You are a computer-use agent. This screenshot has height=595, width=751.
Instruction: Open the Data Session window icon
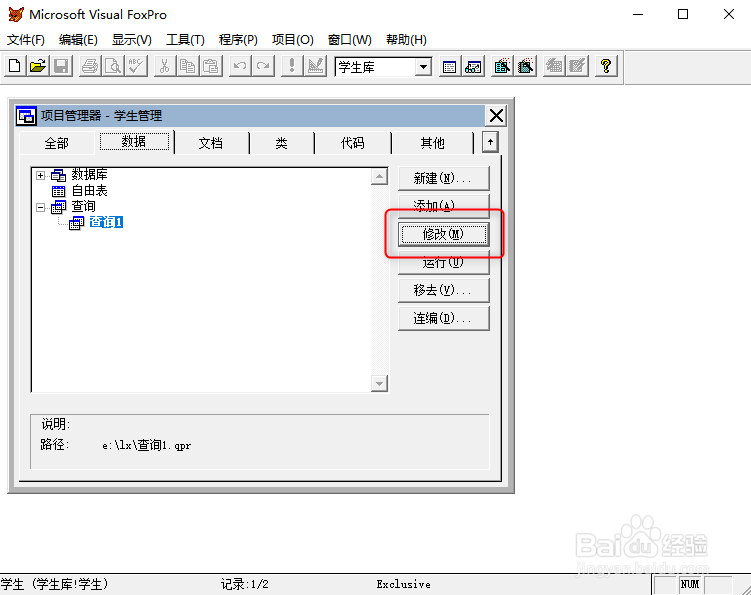[x=473, y=66]
